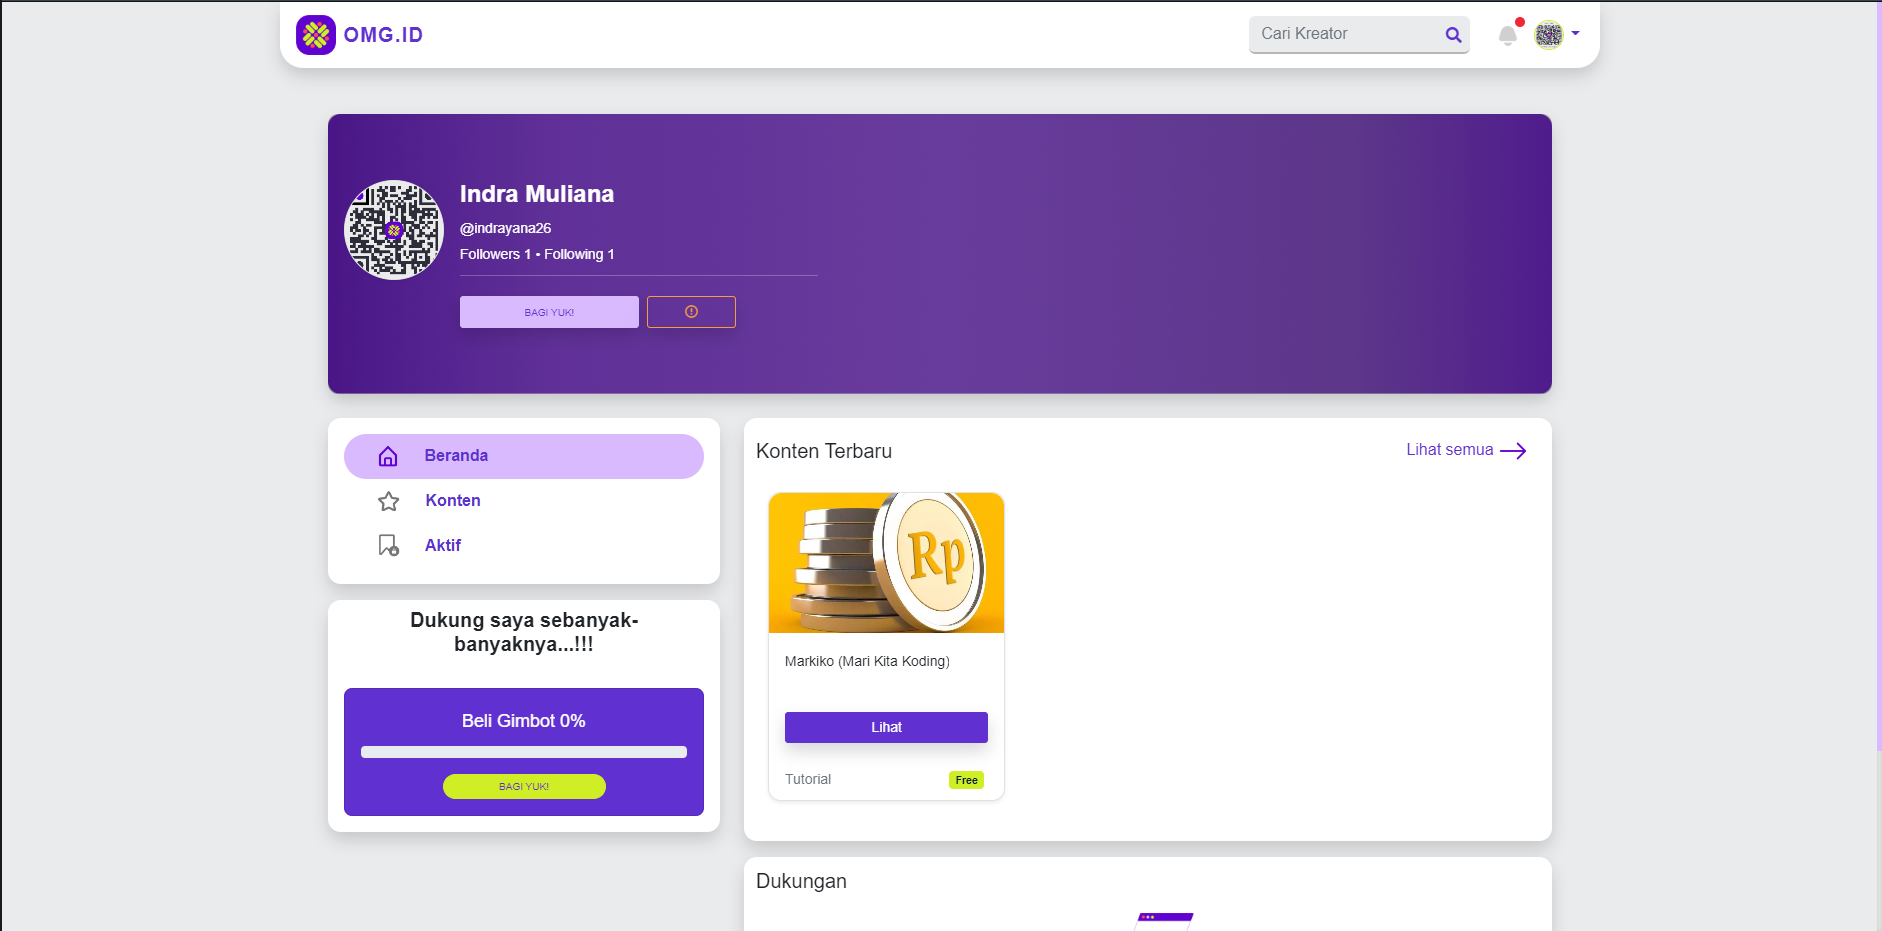
Task: Click the Lihat semua arrow icon
Action: [1513, 451]
